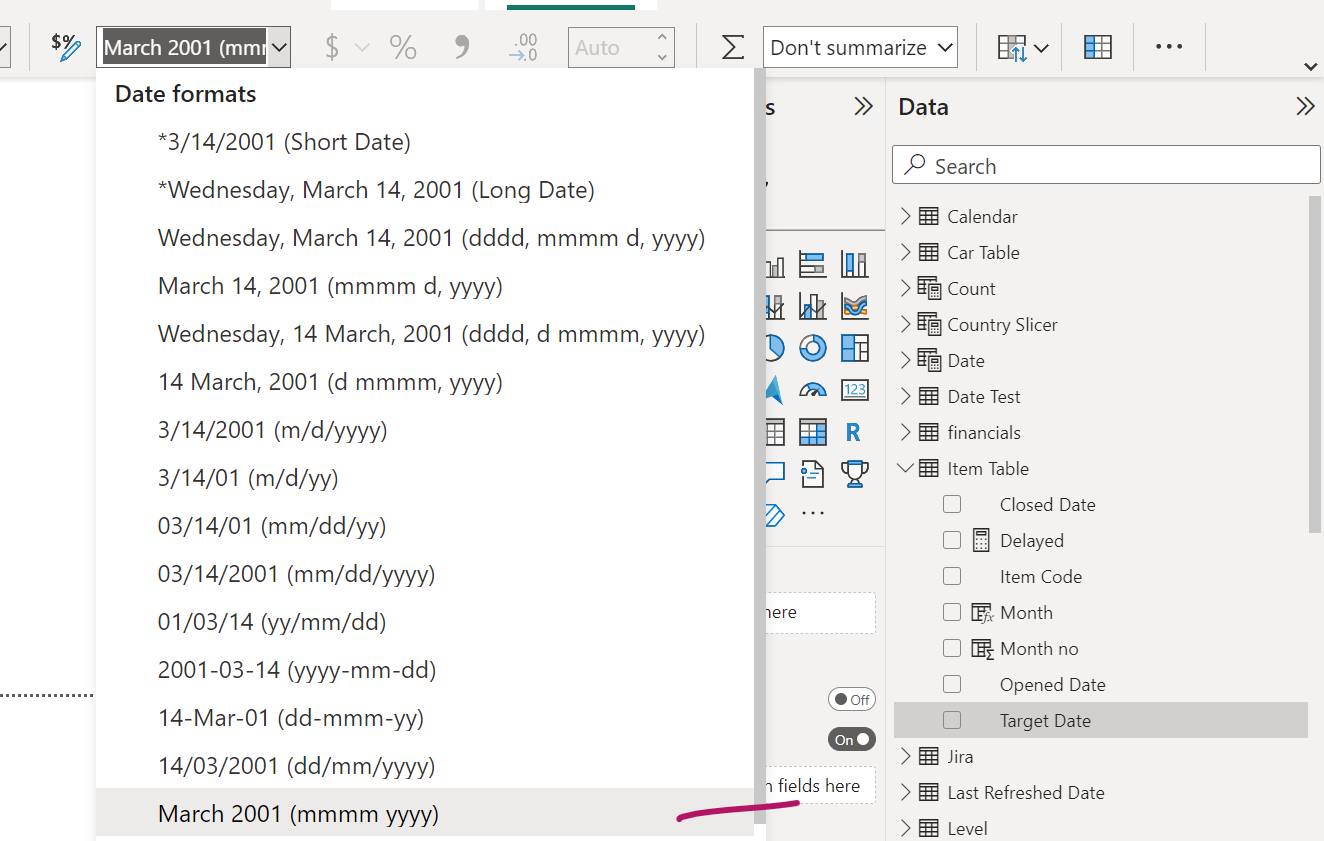Select line and clustered column chart

pos(812,305)
